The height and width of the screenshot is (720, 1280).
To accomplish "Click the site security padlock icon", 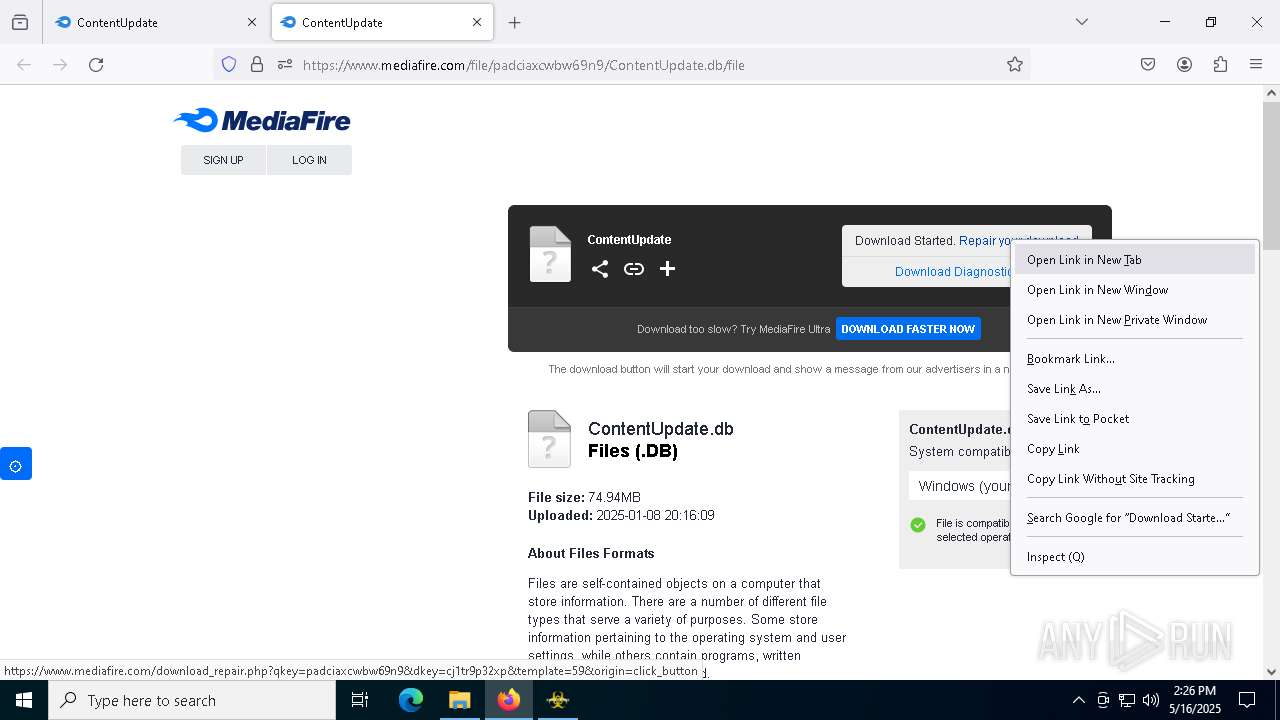I will tap(257, 65).
